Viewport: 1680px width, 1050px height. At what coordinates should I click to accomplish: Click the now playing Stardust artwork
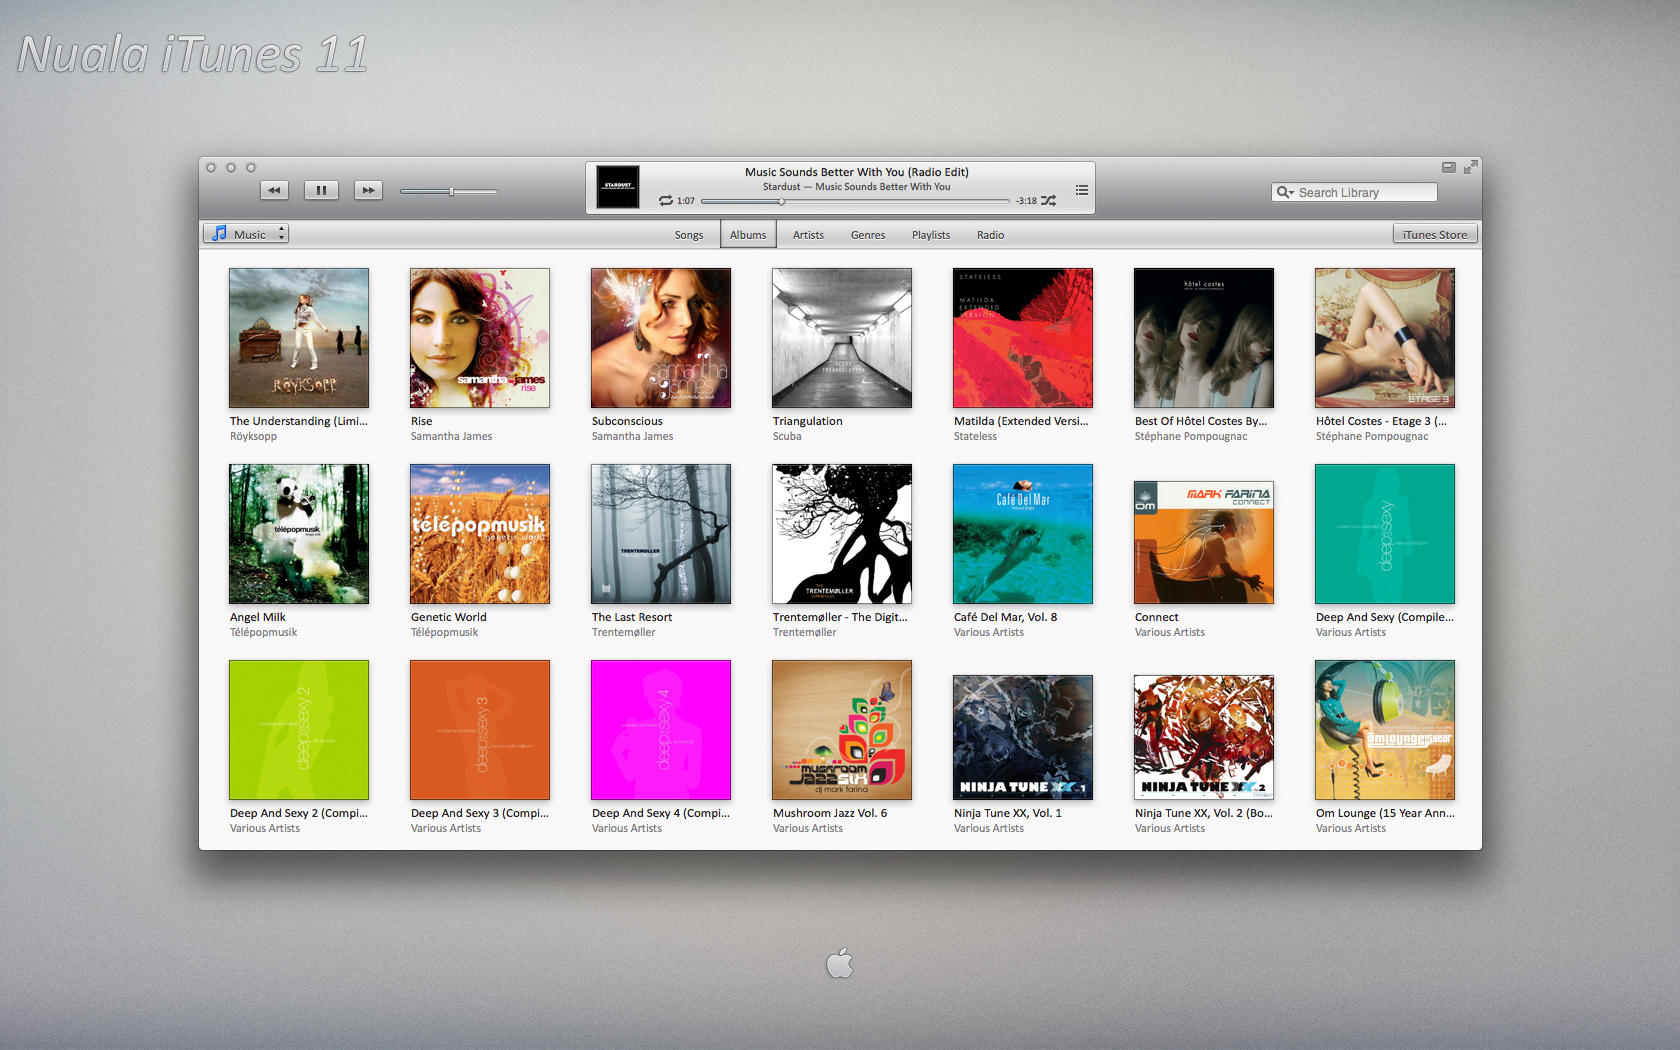coord(618,187)
